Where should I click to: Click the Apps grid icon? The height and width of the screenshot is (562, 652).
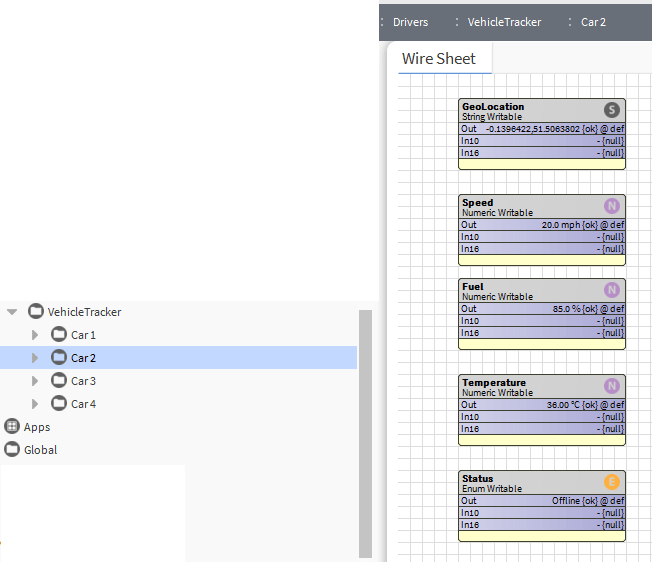pos(12,427)
